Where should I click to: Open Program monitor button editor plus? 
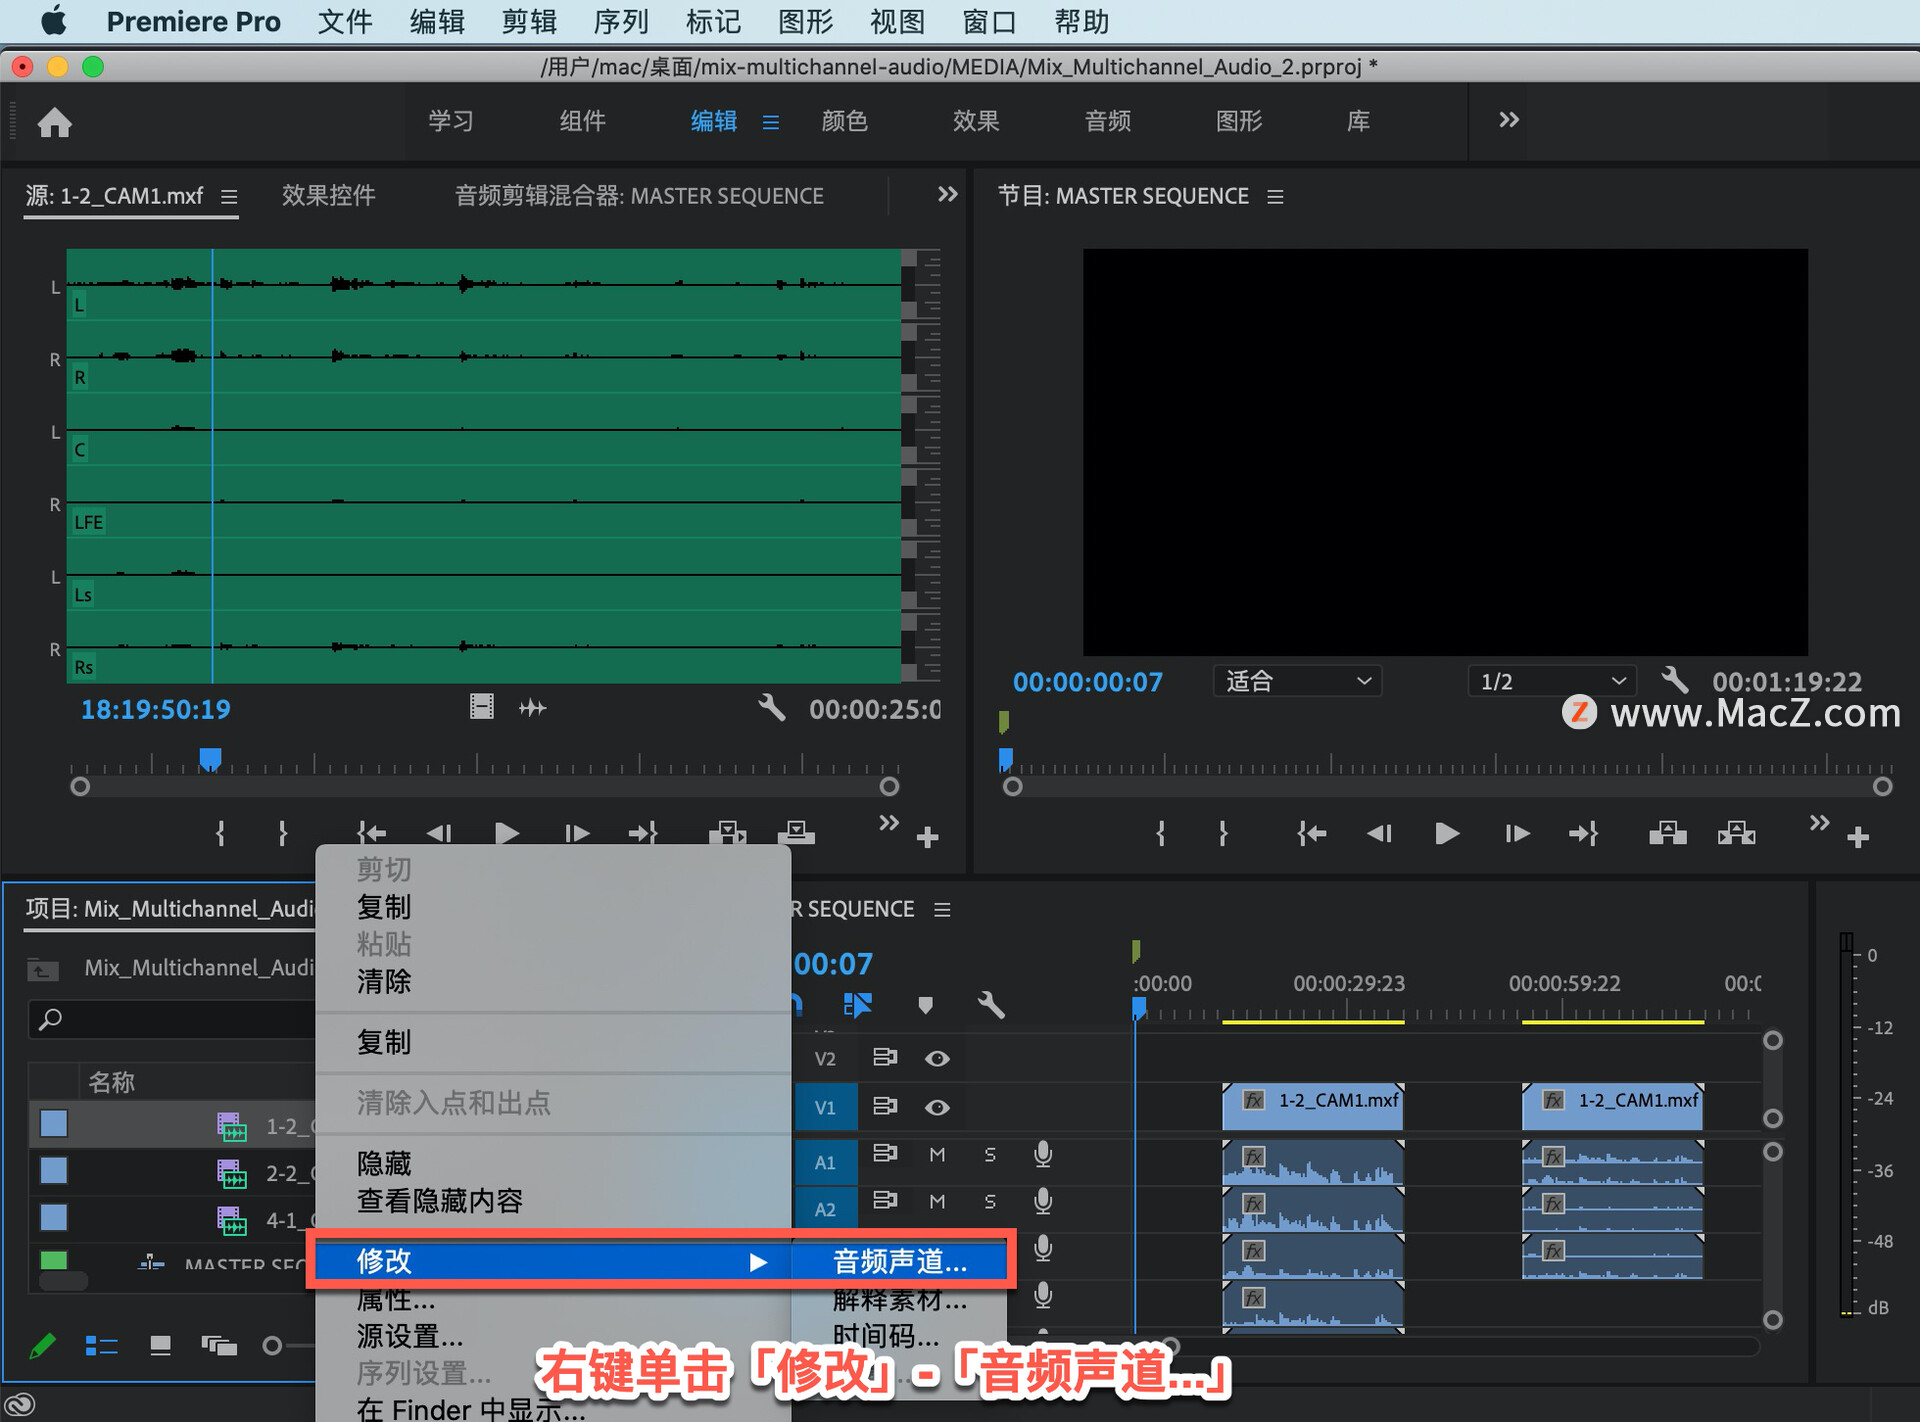1858,837
